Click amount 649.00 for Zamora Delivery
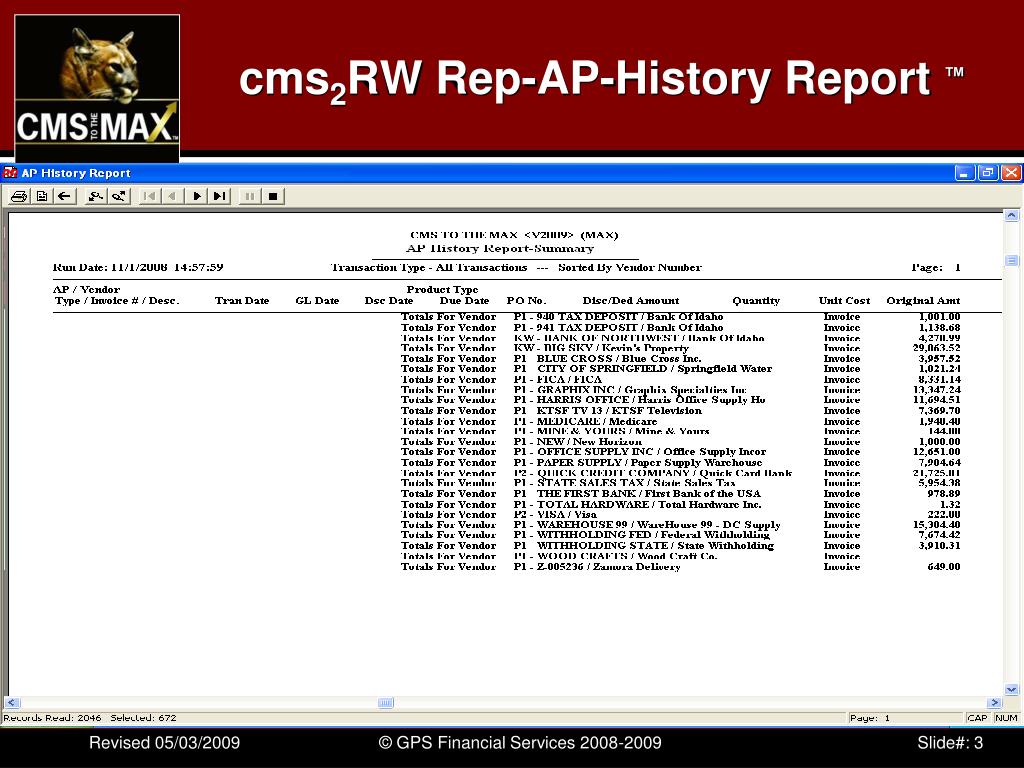Image resolution: width=1024 pixels, height=768 pixels. (944, 567)
